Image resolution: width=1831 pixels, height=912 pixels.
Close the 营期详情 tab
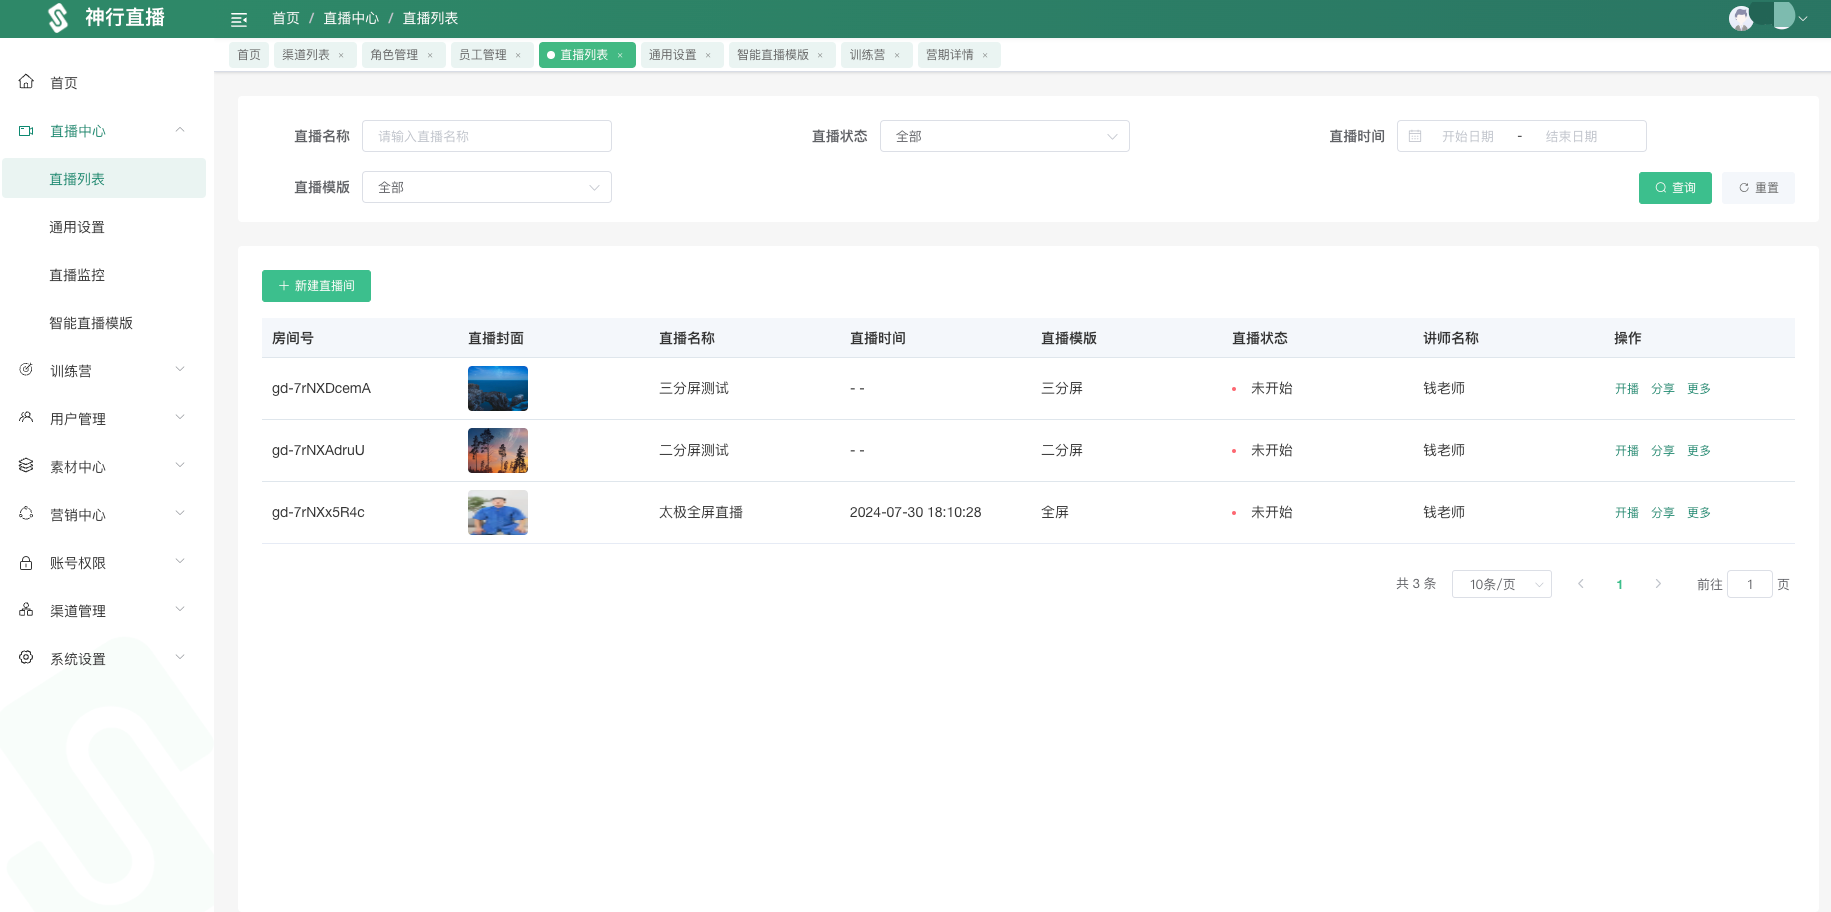985,55
